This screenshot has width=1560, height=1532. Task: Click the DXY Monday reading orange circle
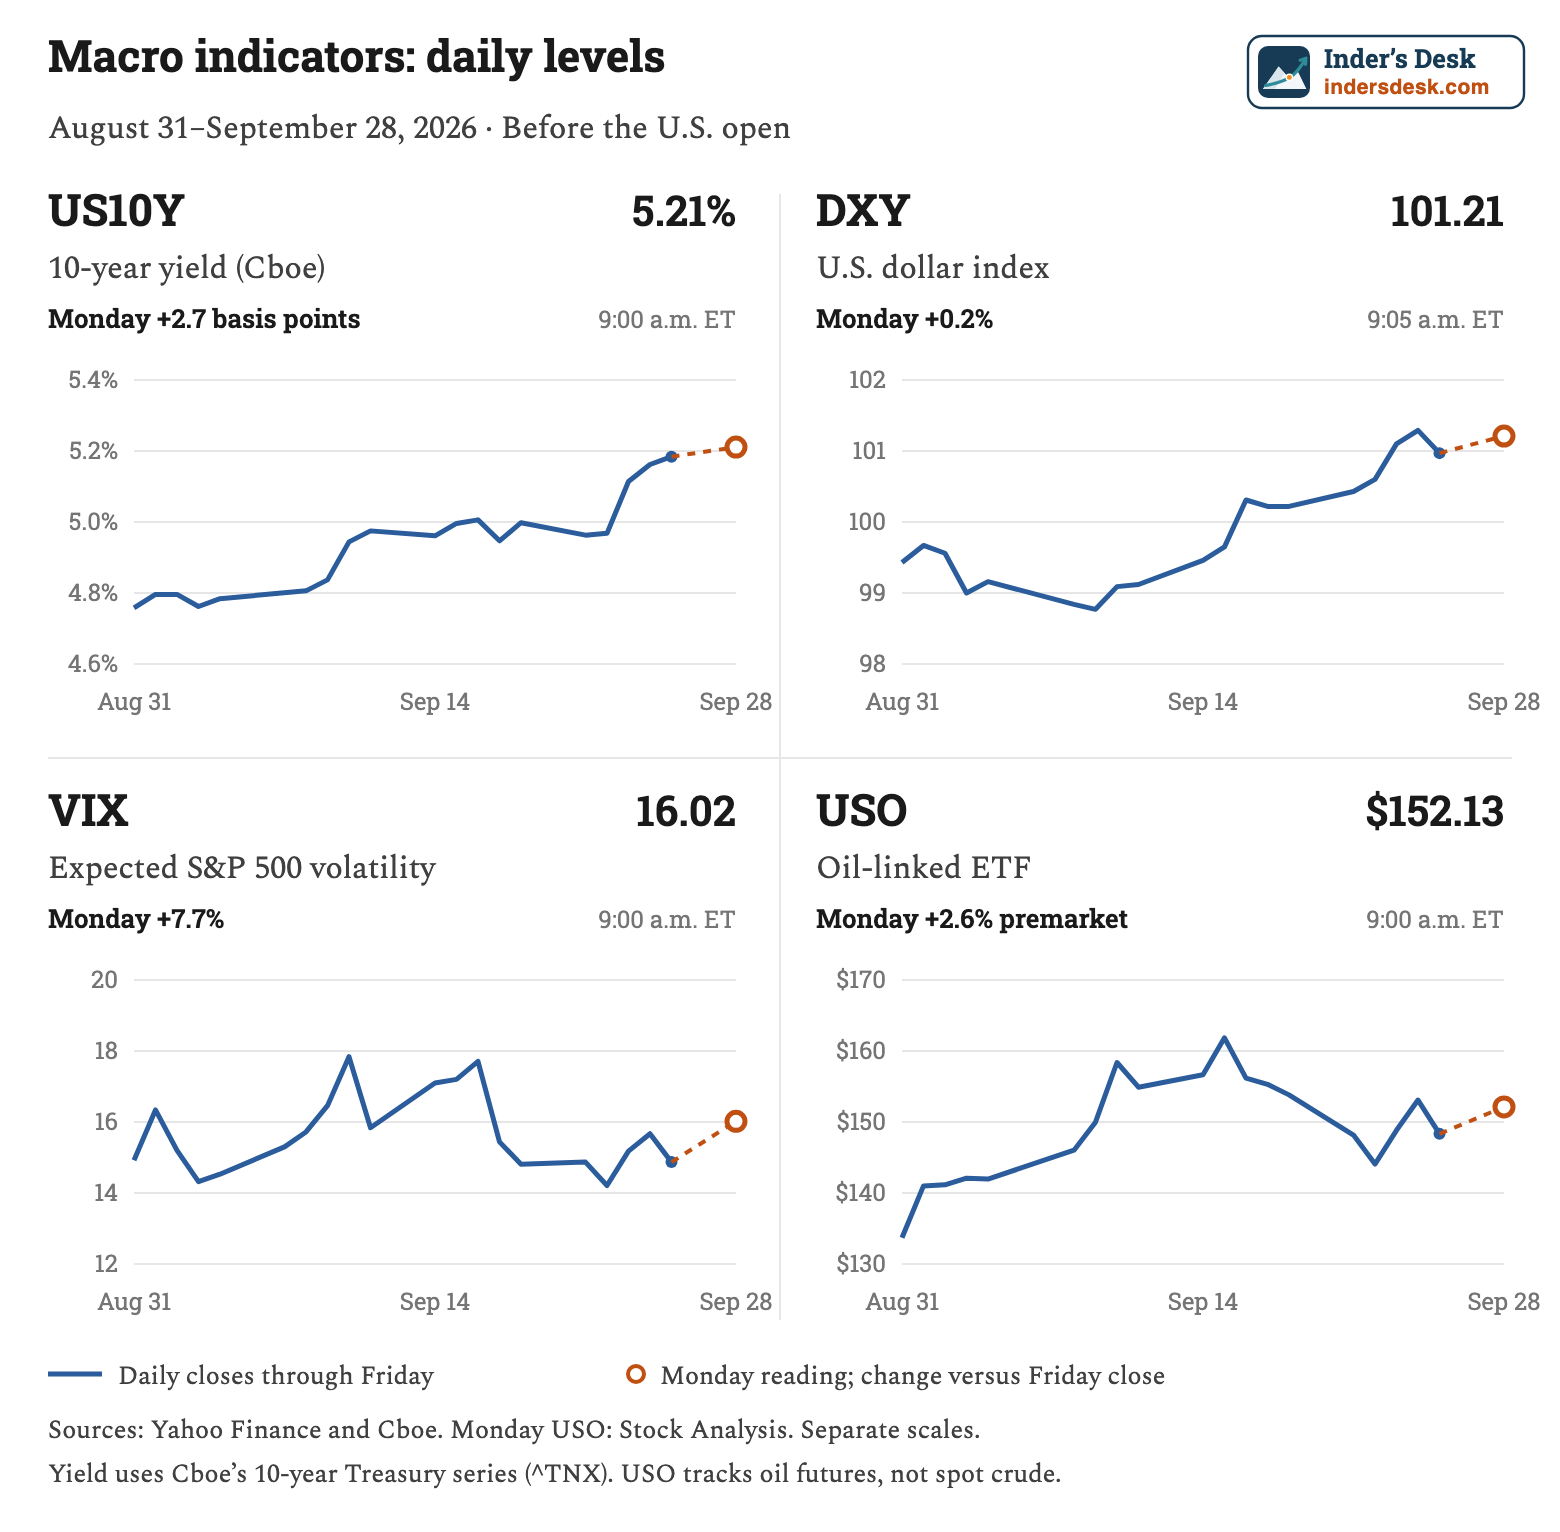point(1504,436)
